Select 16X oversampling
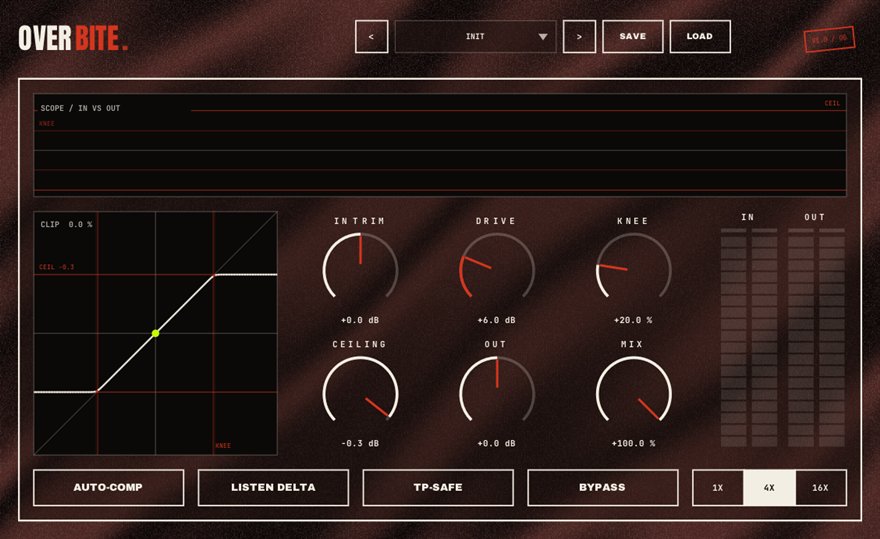This screenshot has width=880, height=539. 821,487
